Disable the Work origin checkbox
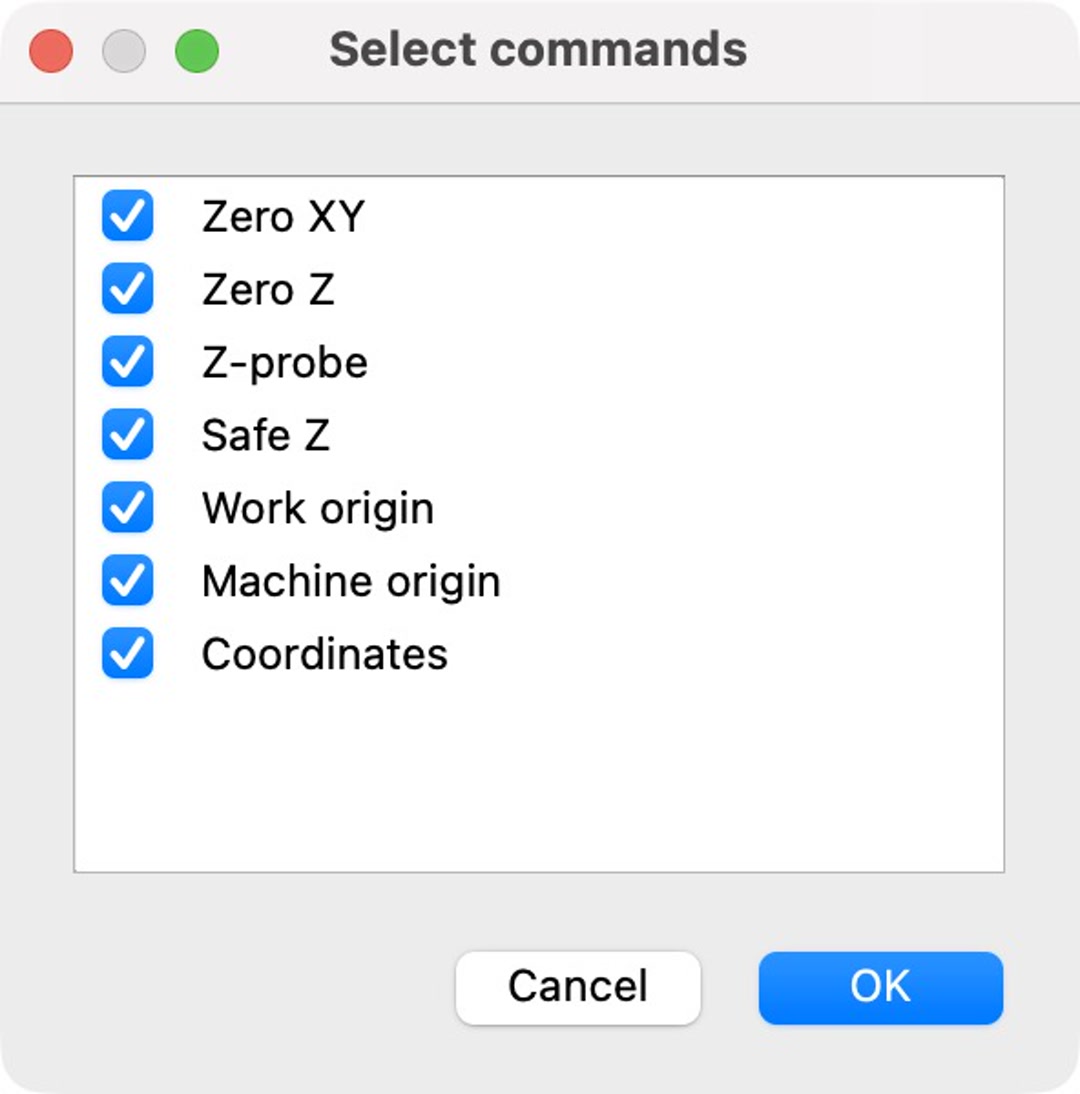 tap(127, 508)
